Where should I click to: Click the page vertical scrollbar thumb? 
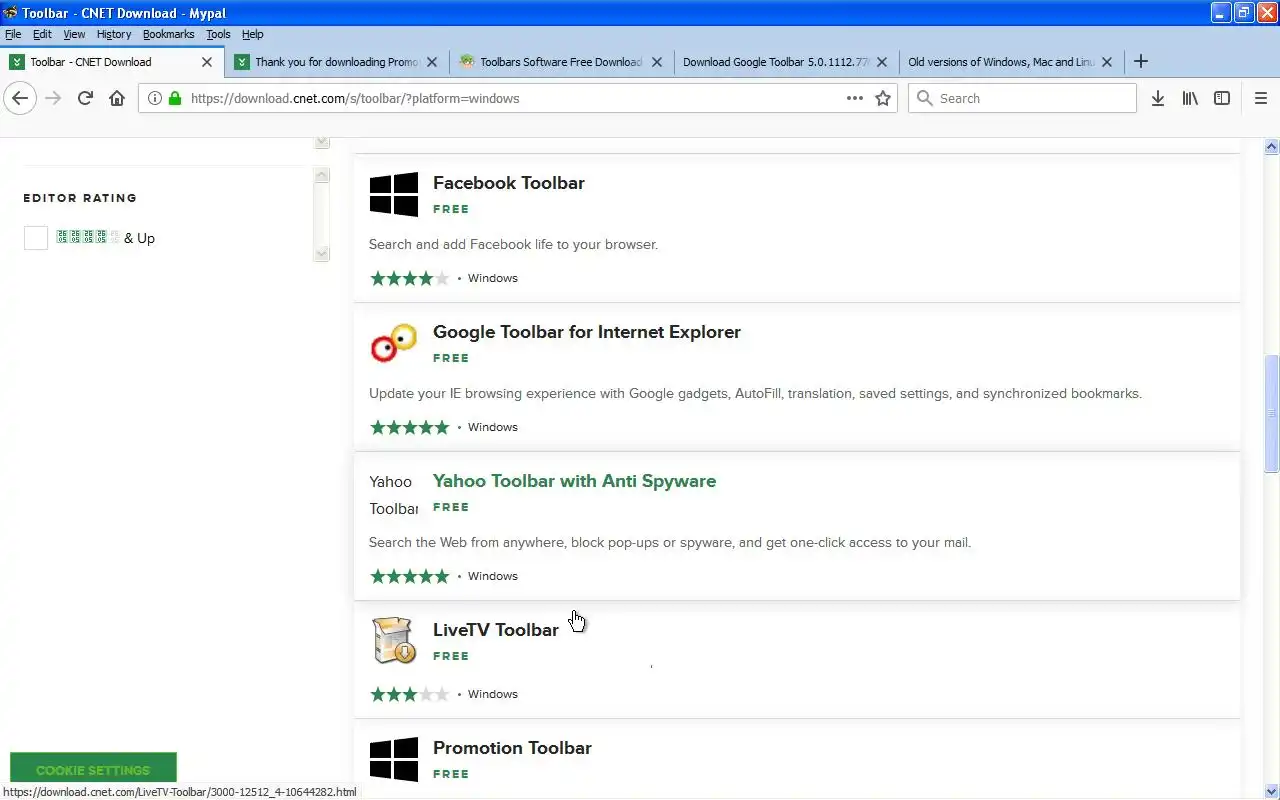click(x=1272, y=413)
